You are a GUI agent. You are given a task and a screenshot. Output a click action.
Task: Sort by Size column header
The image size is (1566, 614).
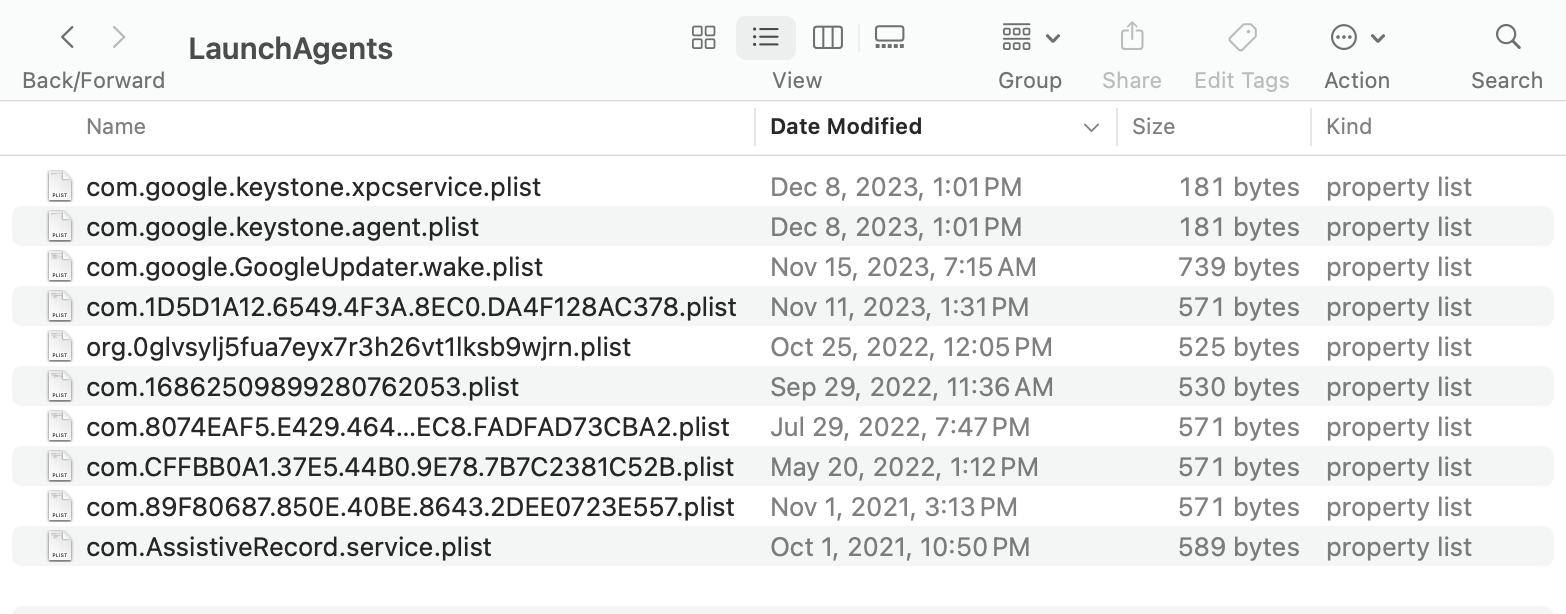(x=1153, y=127)
